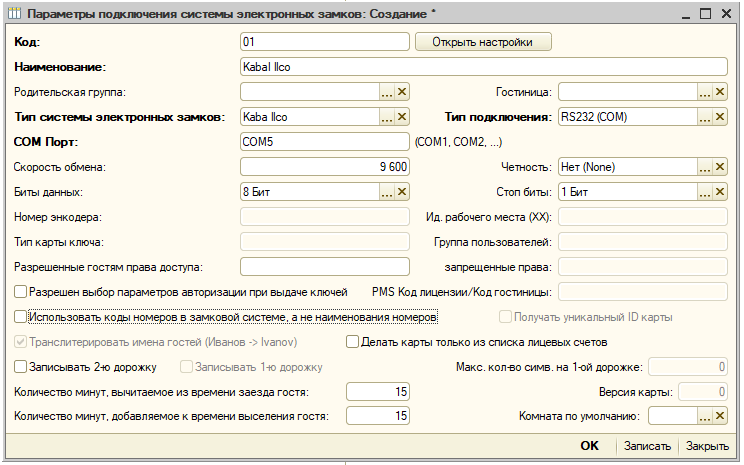Open Комната по умолчанию selection ellipsis

(705, 416)
